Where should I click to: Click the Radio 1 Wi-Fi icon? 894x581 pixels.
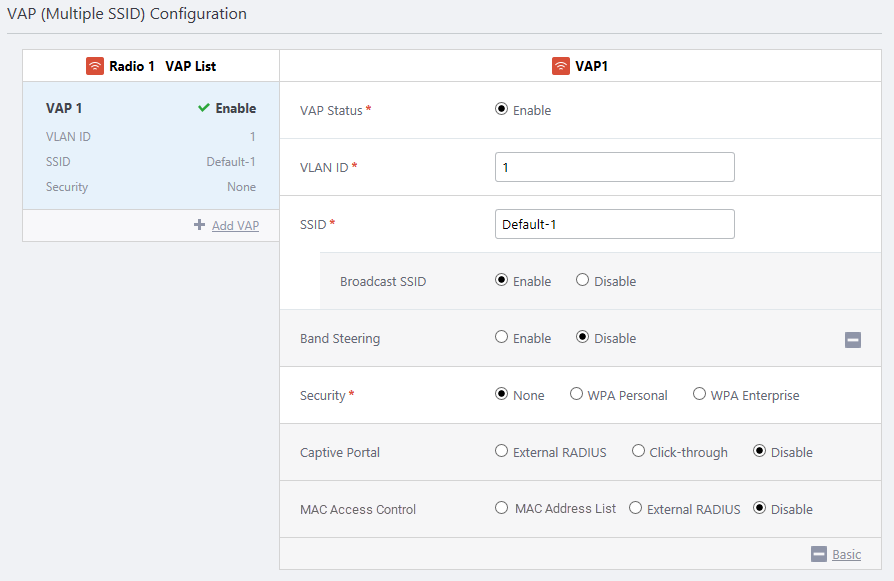pos(95,66)
